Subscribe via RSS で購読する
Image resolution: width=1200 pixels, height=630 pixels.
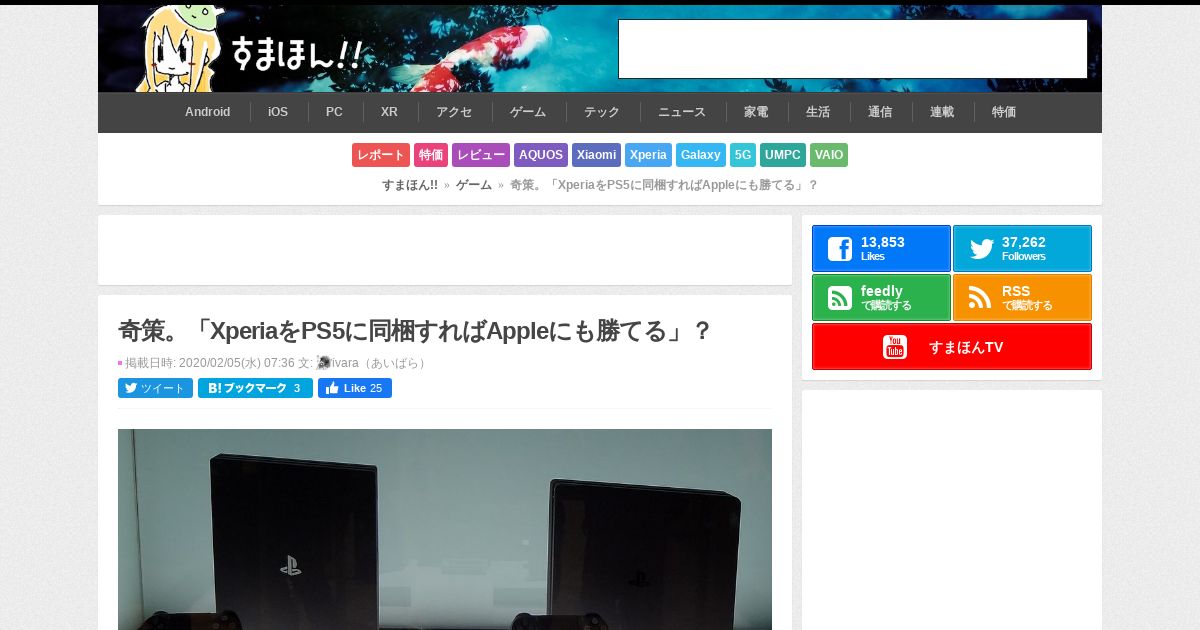(1022, 298)
